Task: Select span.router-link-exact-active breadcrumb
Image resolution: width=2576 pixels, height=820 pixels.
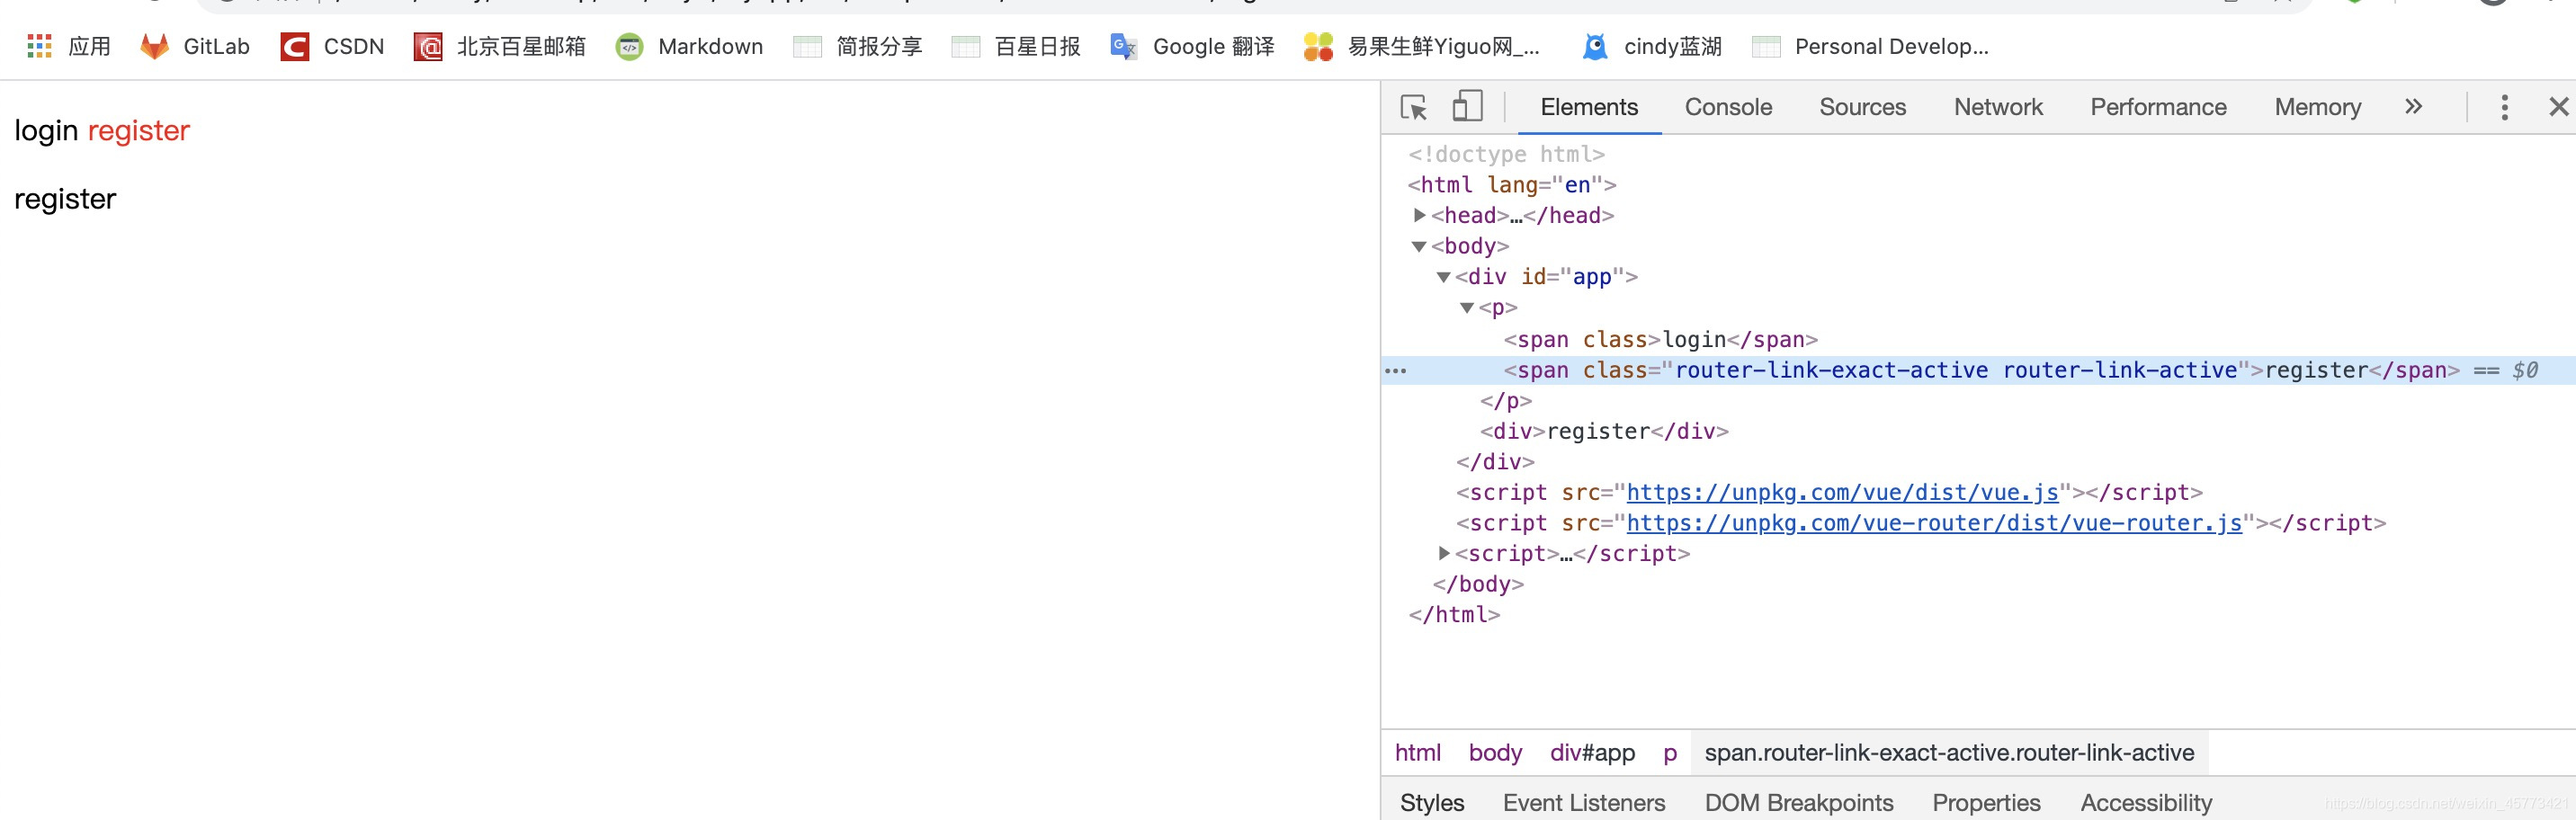Action: click(x=1949, y=753)
